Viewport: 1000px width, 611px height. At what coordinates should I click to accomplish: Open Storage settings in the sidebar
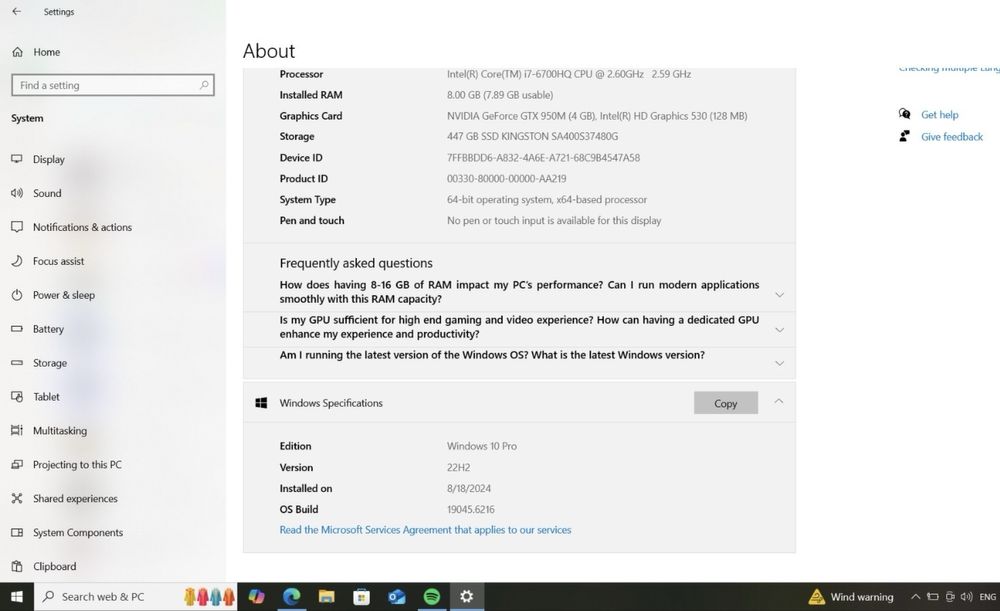(50, 363)
